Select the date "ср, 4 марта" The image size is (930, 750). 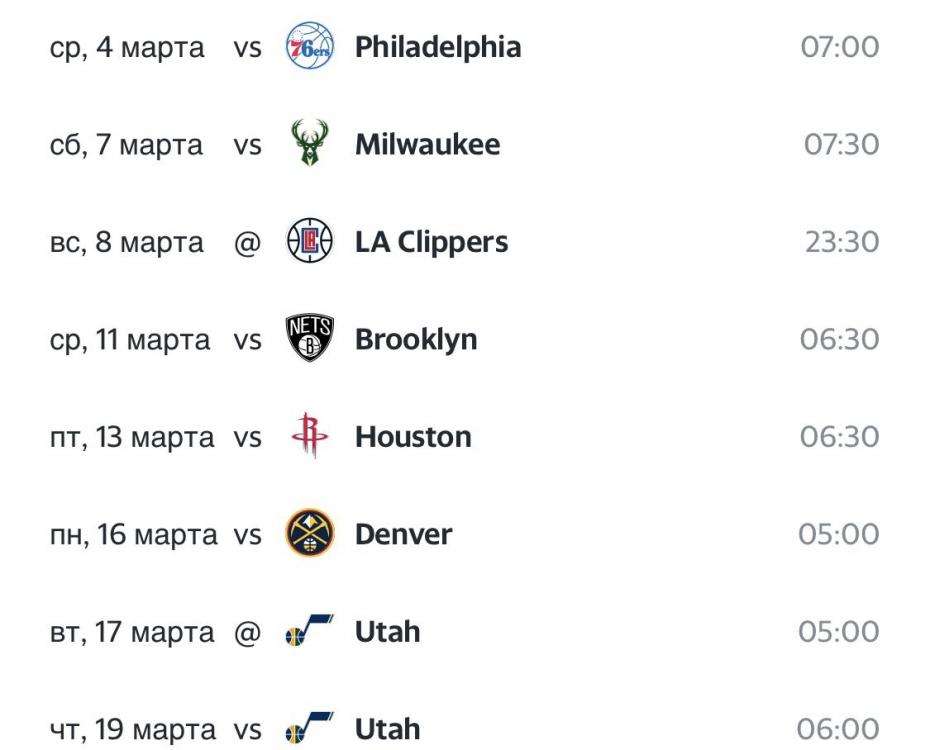[127, 48]
